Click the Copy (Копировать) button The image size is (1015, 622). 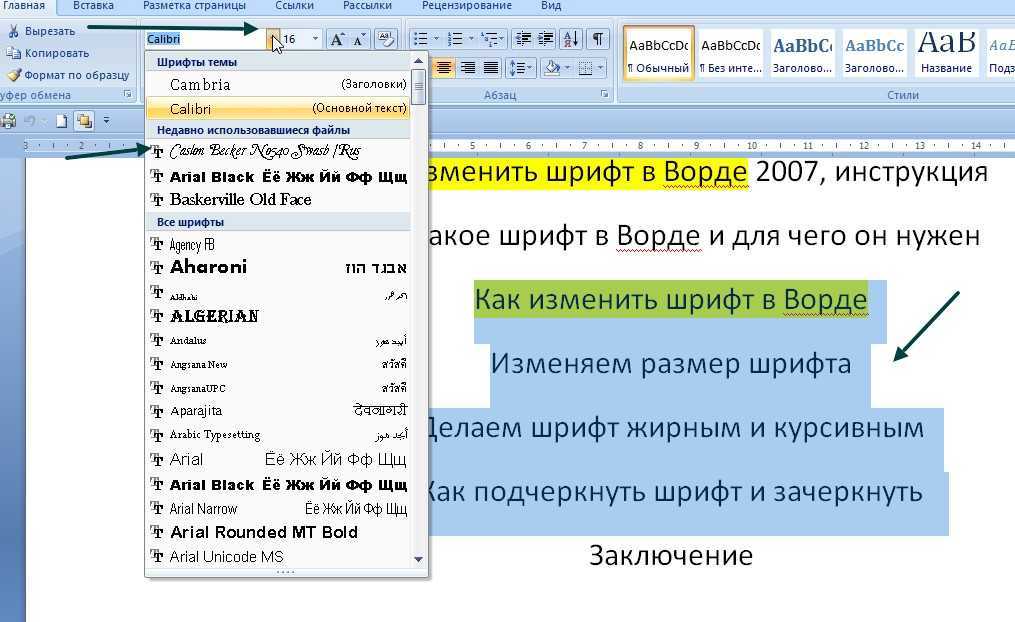tap(47, 53)
